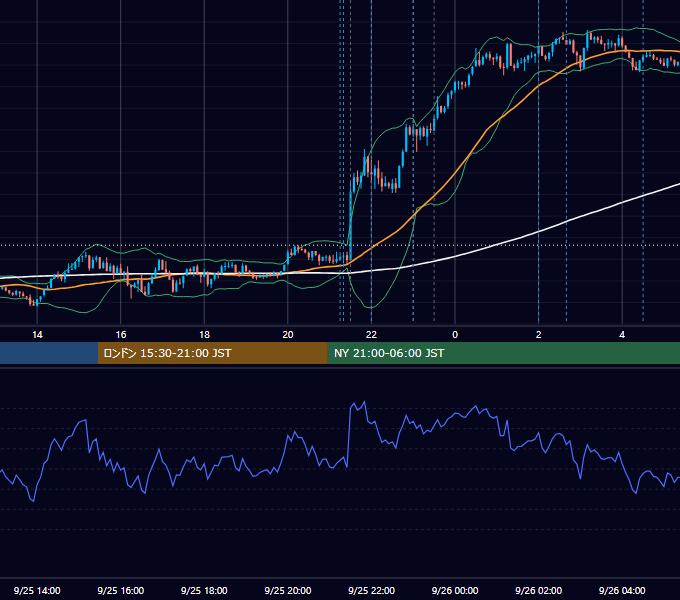
Task: Click the 9/26 04:00 date label
Action: [x=622, y=590]
